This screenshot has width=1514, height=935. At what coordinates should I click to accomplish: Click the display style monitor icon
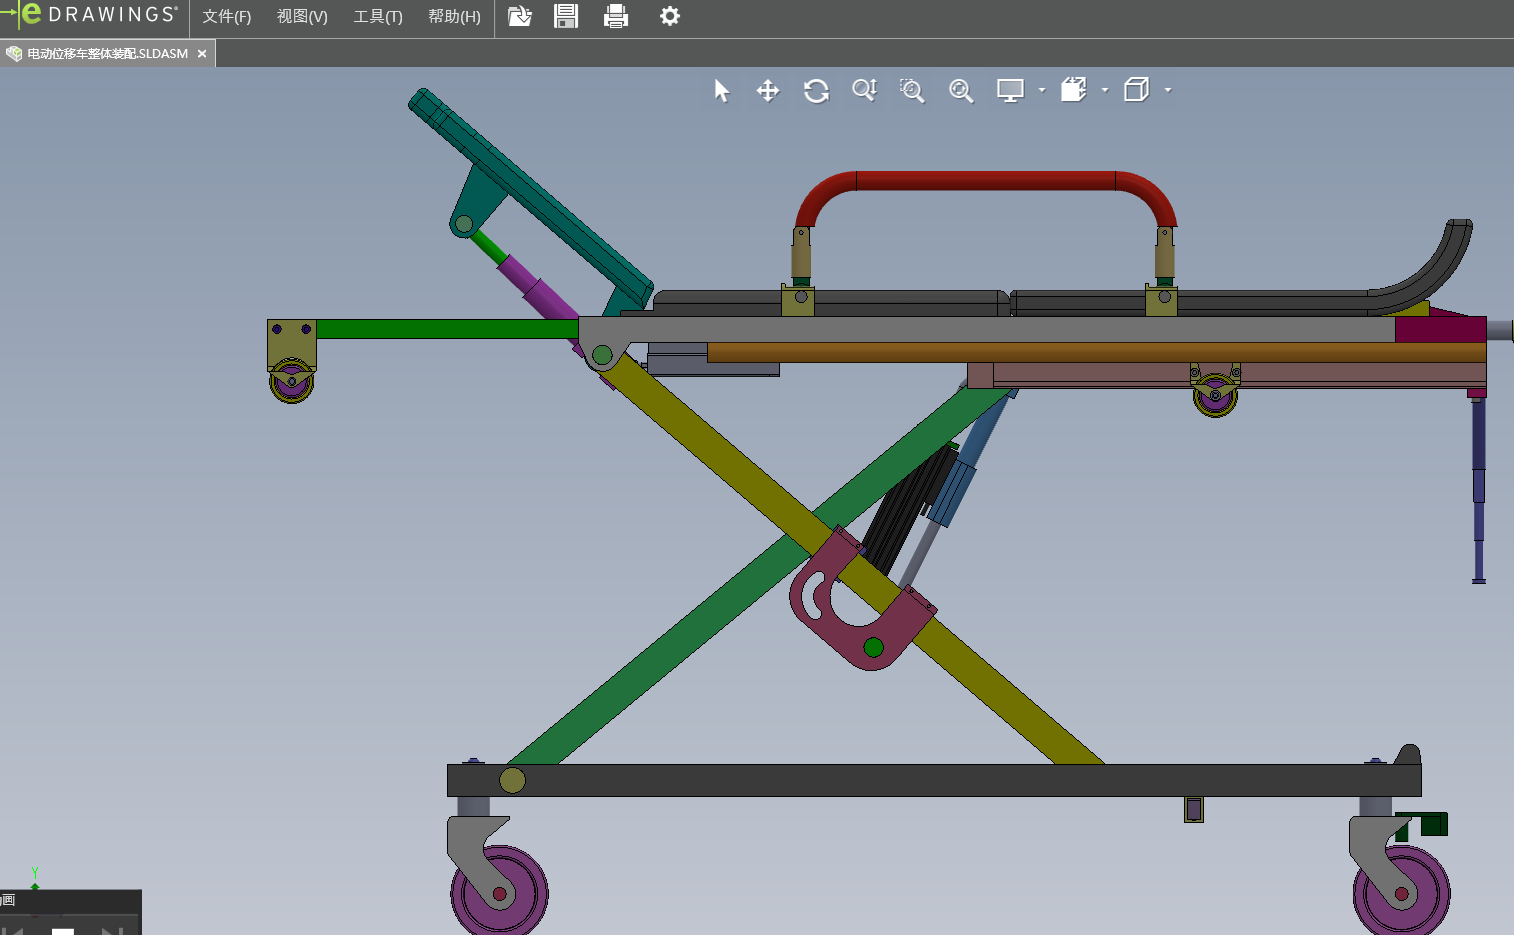pos(1010,91)
